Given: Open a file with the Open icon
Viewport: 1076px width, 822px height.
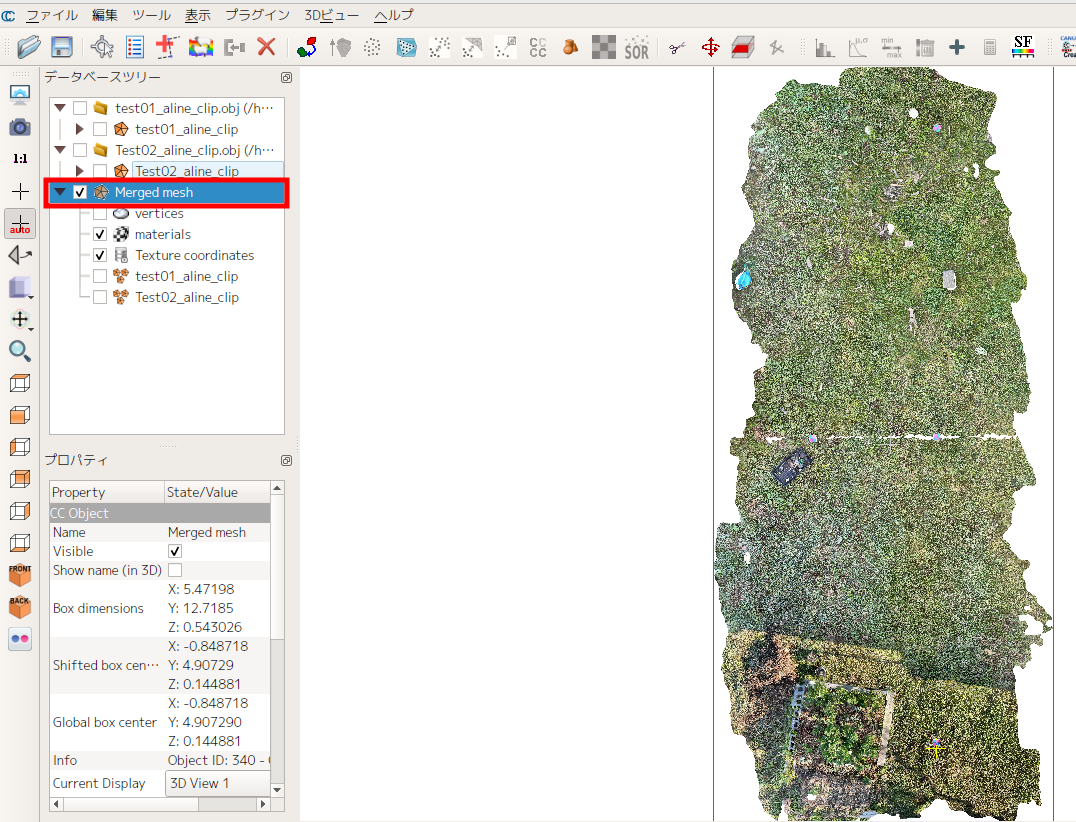Looking at the screenshot, I should tap(27, 47).
